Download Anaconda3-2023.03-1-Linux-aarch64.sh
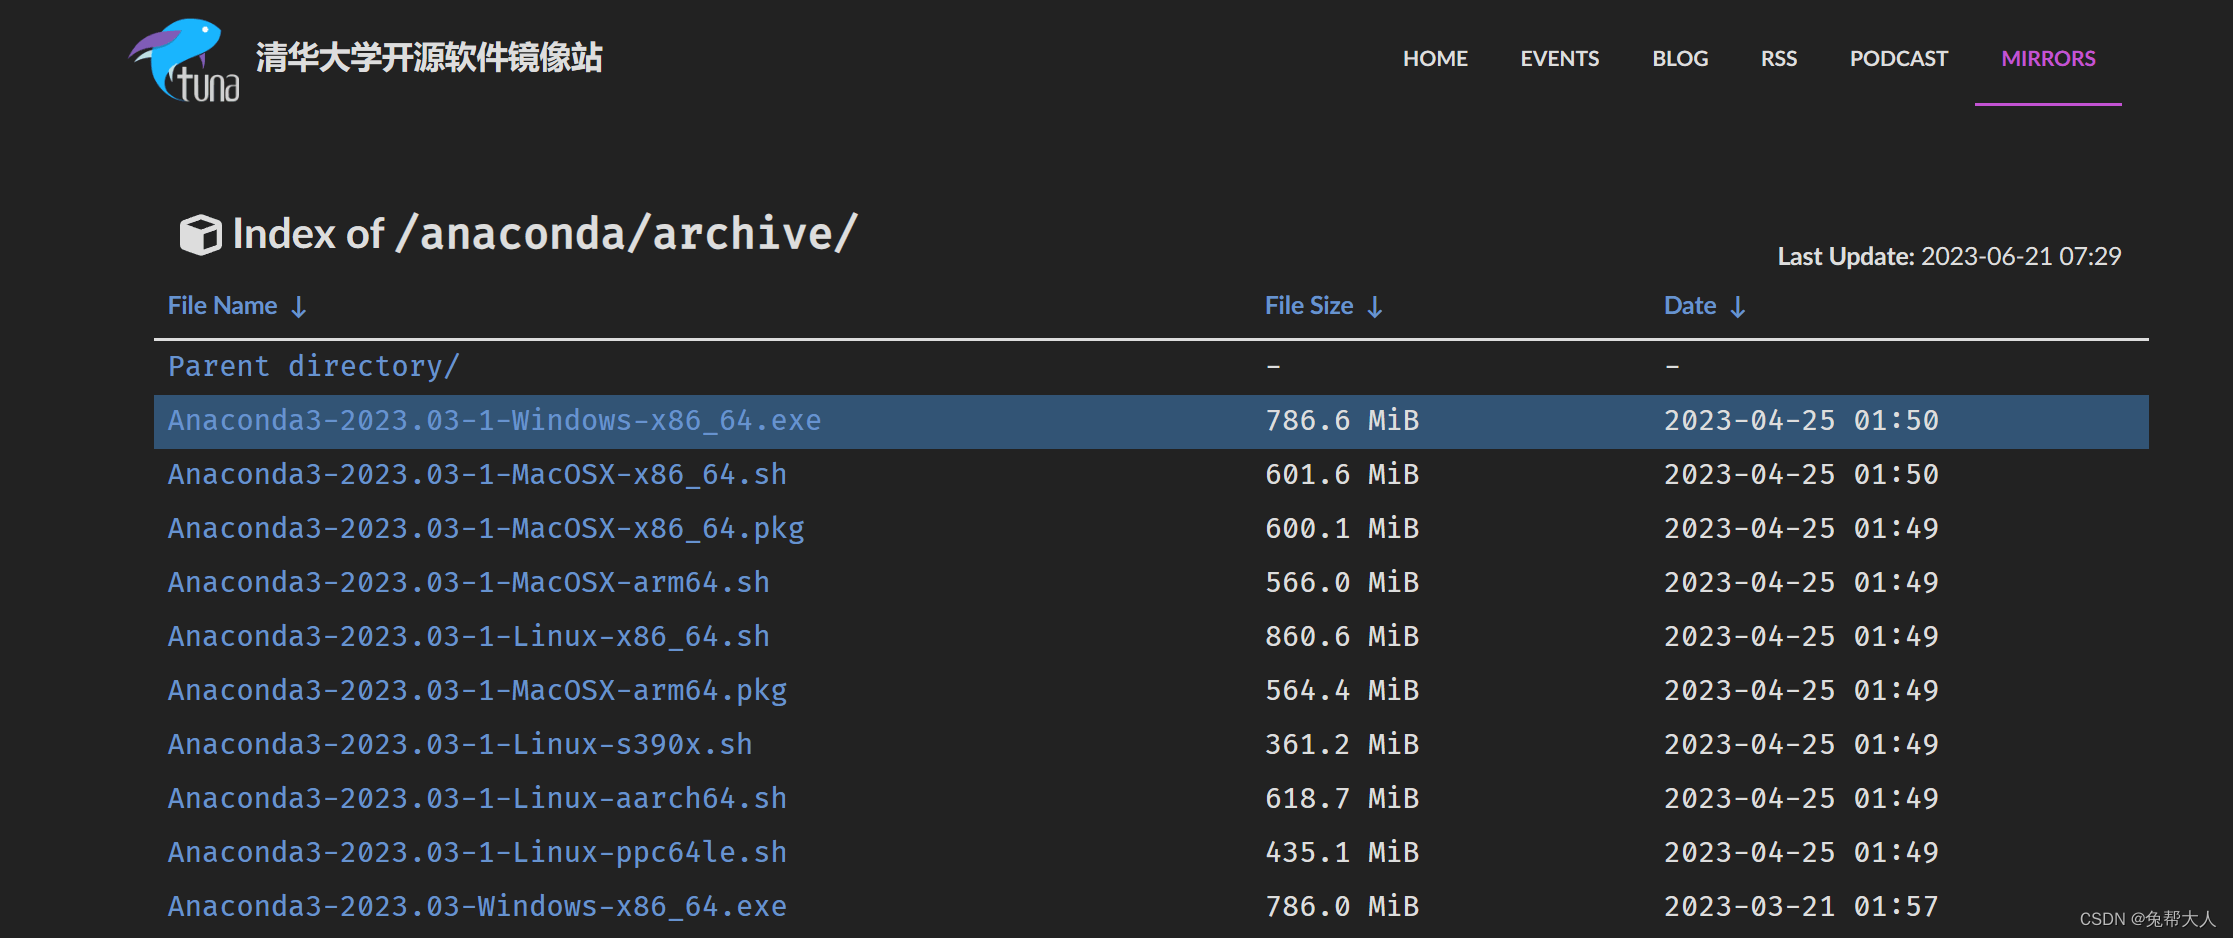 pyautogui.click(x=477, y=799)
